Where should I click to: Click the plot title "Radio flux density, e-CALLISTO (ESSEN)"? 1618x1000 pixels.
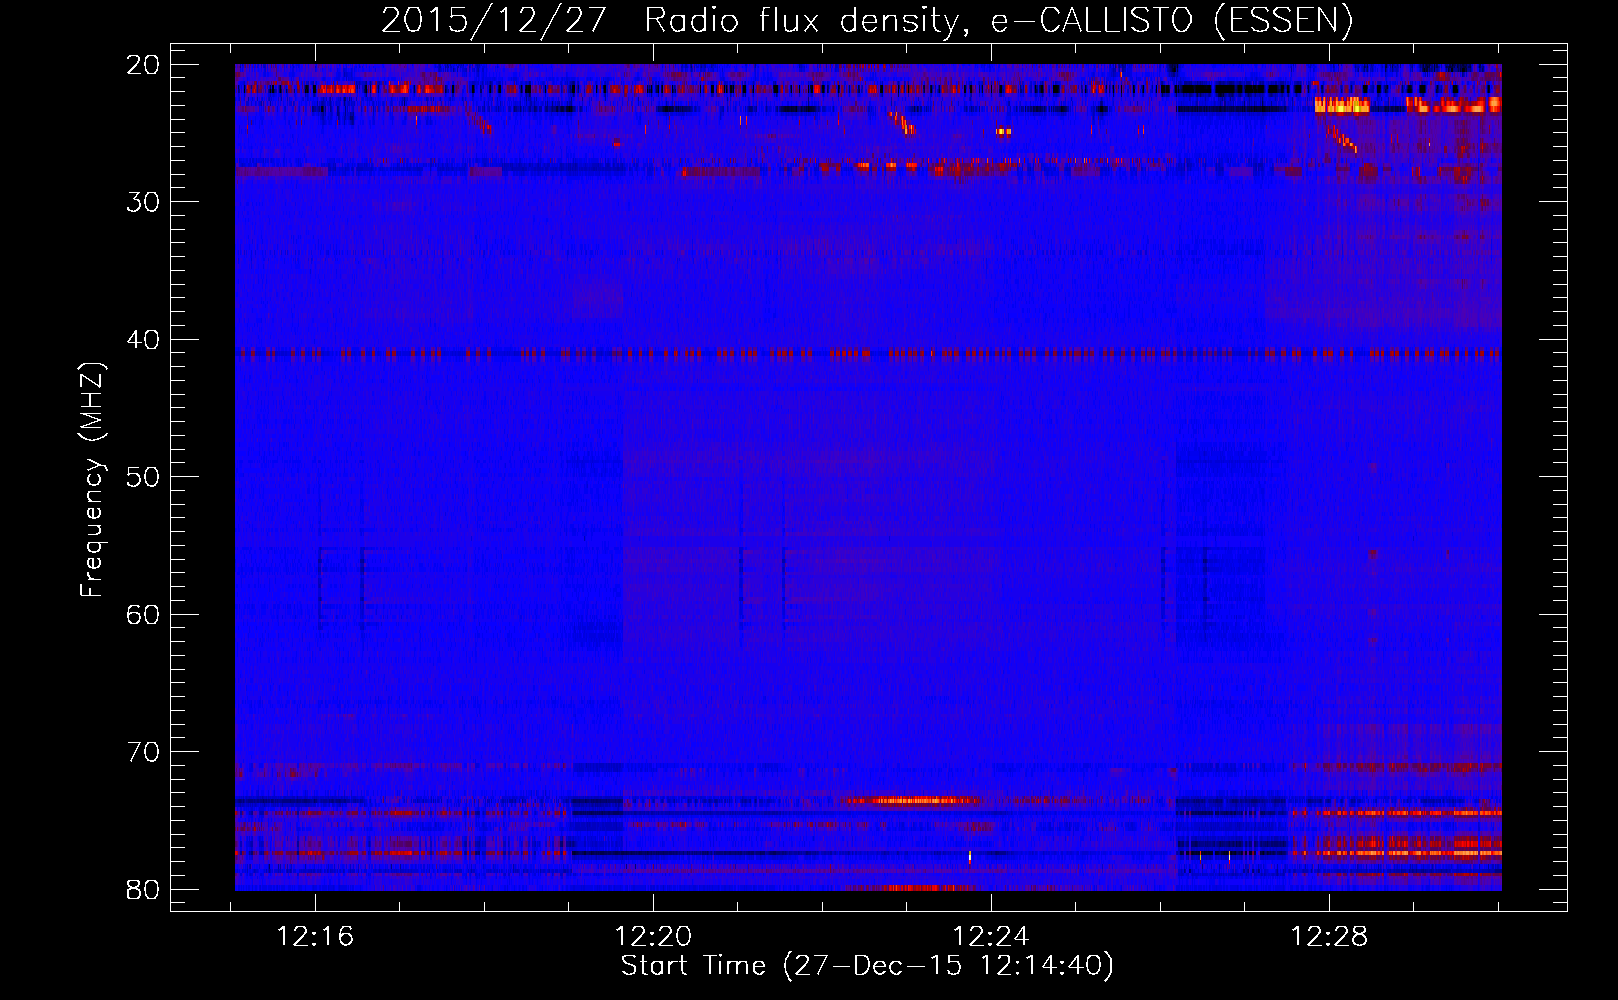pos(998,21)
